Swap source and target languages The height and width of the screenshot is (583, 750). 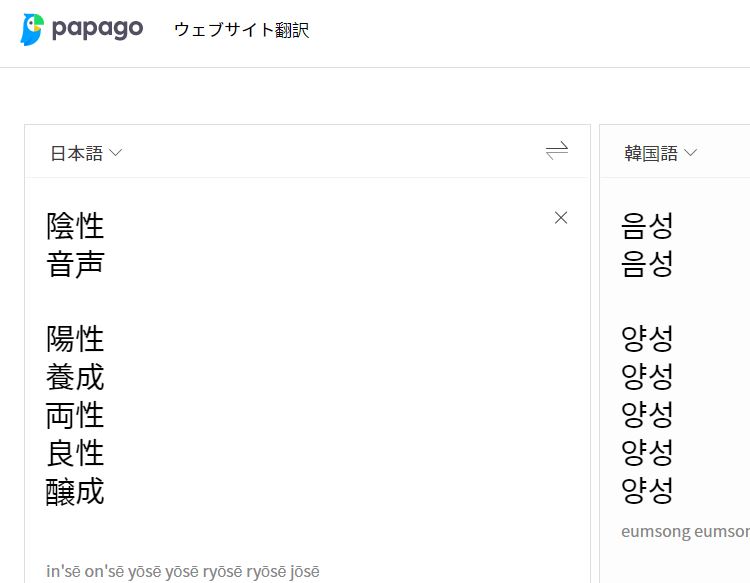[x=556, y=151]
